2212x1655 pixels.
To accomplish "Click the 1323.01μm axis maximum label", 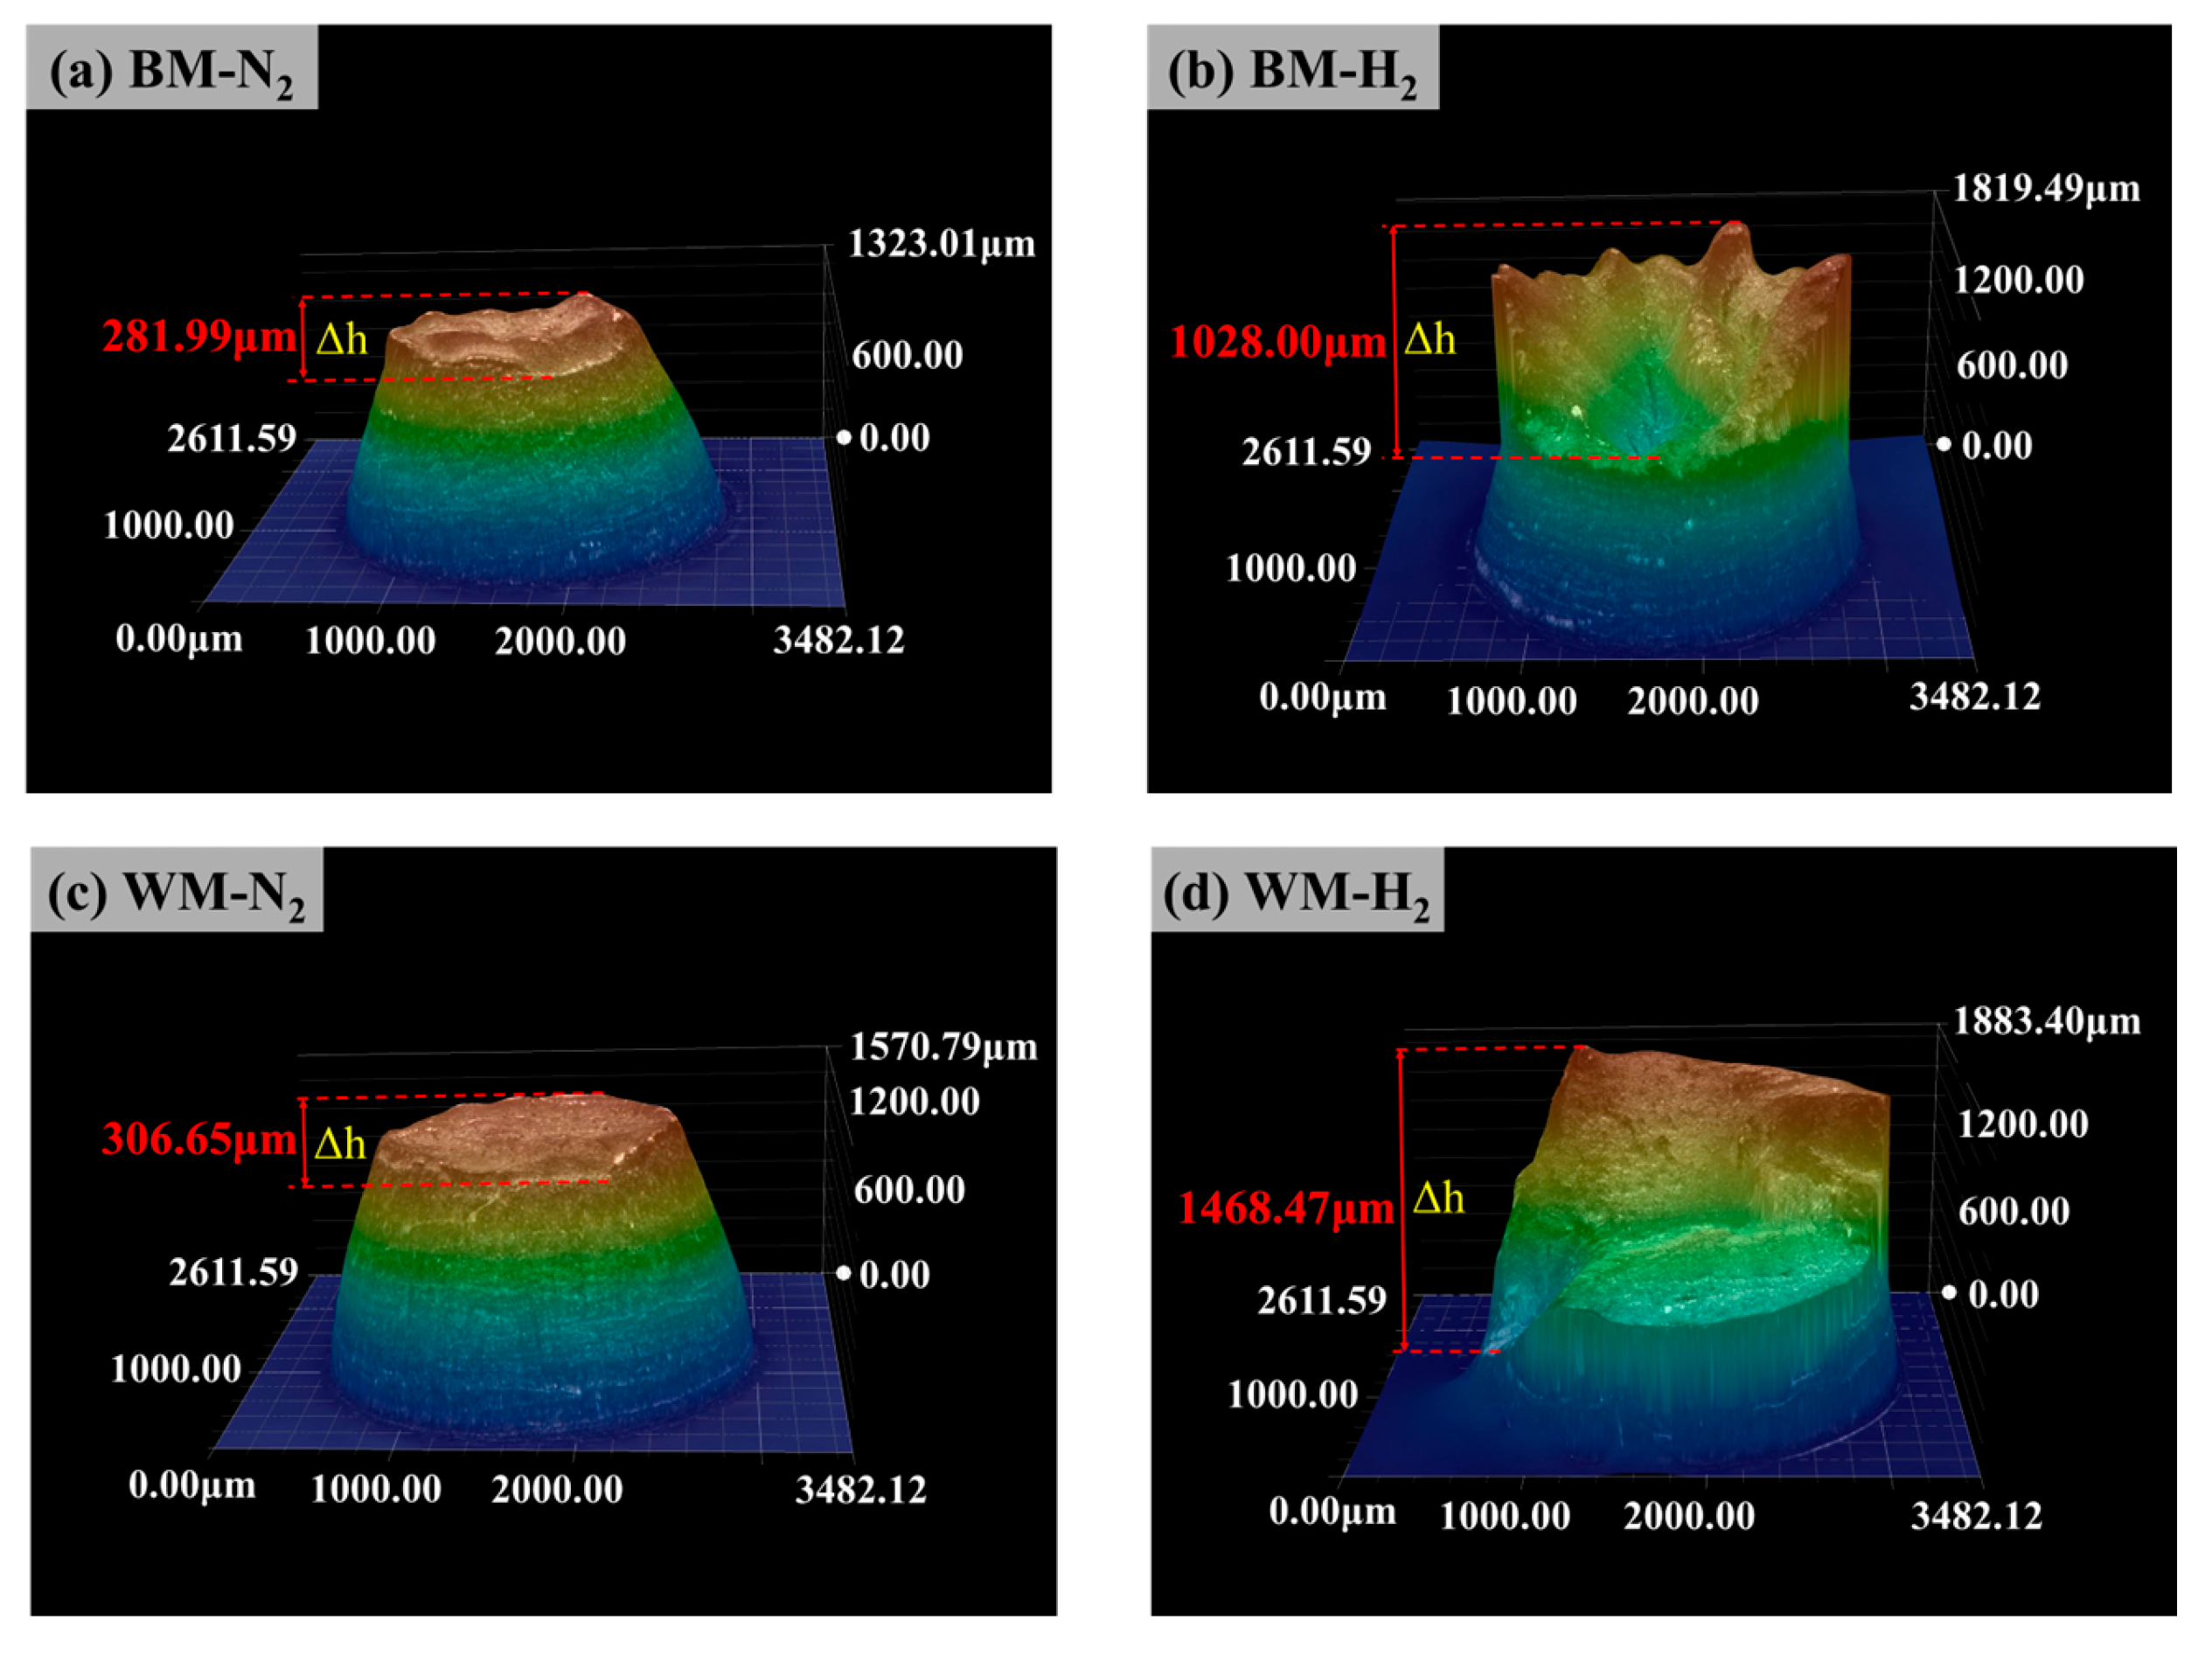I will point(941,244).
